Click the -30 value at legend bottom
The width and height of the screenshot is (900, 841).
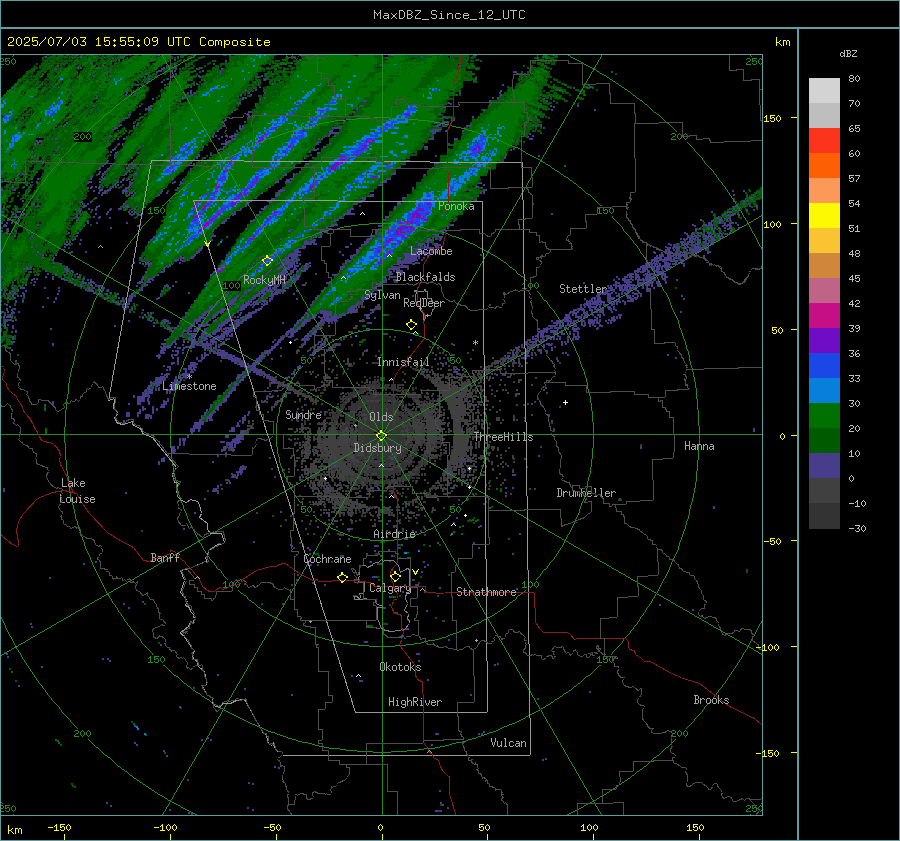pos(857,528)
